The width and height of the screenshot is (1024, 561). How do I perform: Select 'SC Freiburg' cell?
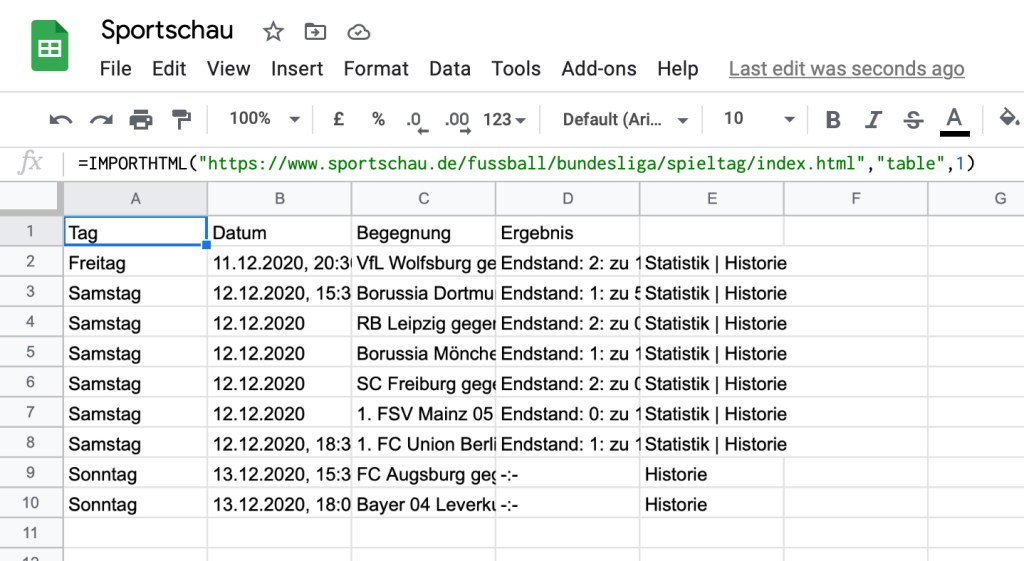[x=424, y=383]
